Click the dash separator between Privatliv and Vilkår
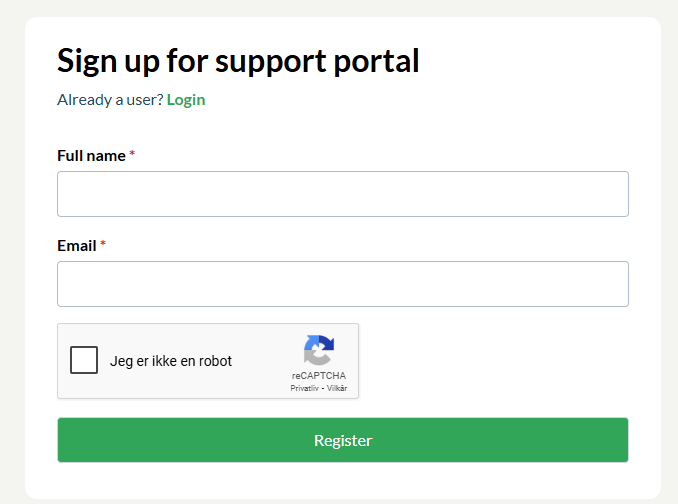Image resolution: width=678 pixels, height=504 pixels. click(x=323, y=389)
